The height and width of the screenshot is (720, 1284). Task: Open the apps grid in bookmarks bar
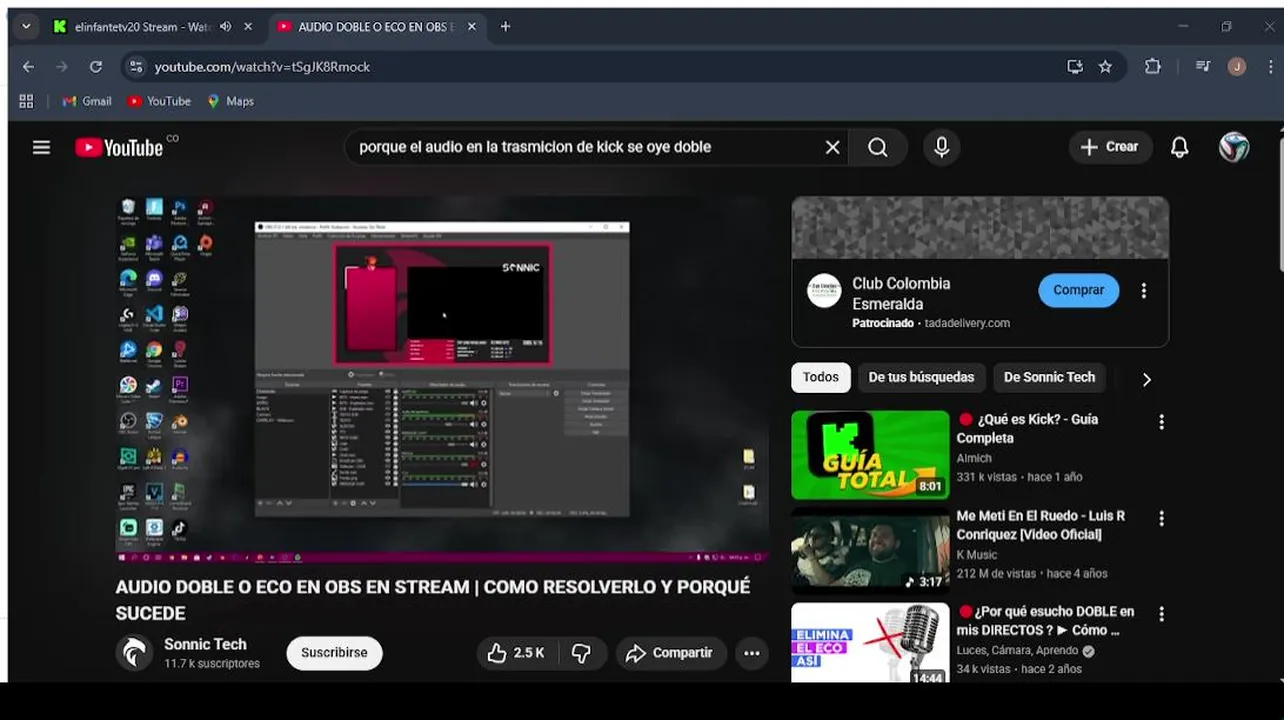pos(26,101)
